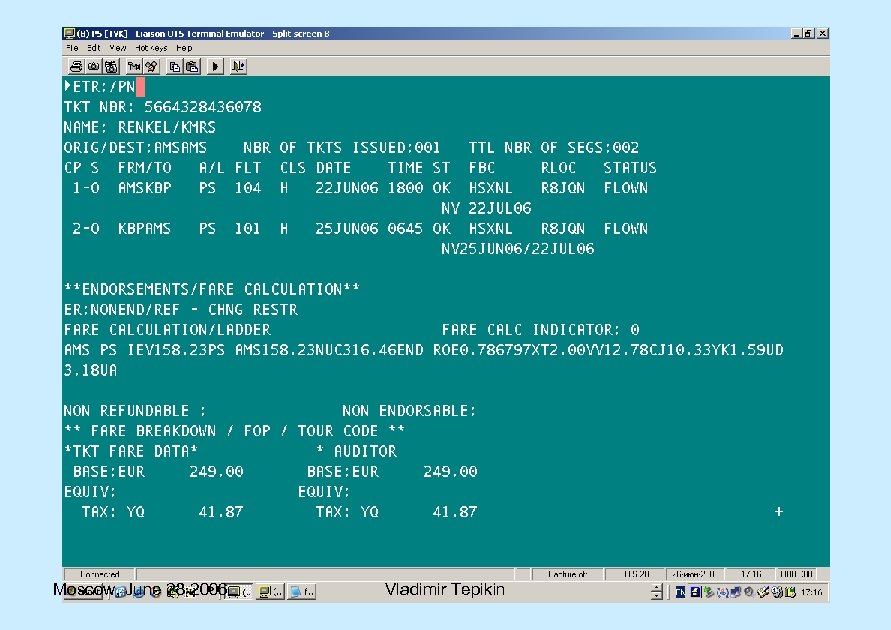This screenshot has height=630, width=891.
Task: Click the ** FARE BREAKDOWN / FOP / TOUR CODE ** heading
Action: [235, 431]
